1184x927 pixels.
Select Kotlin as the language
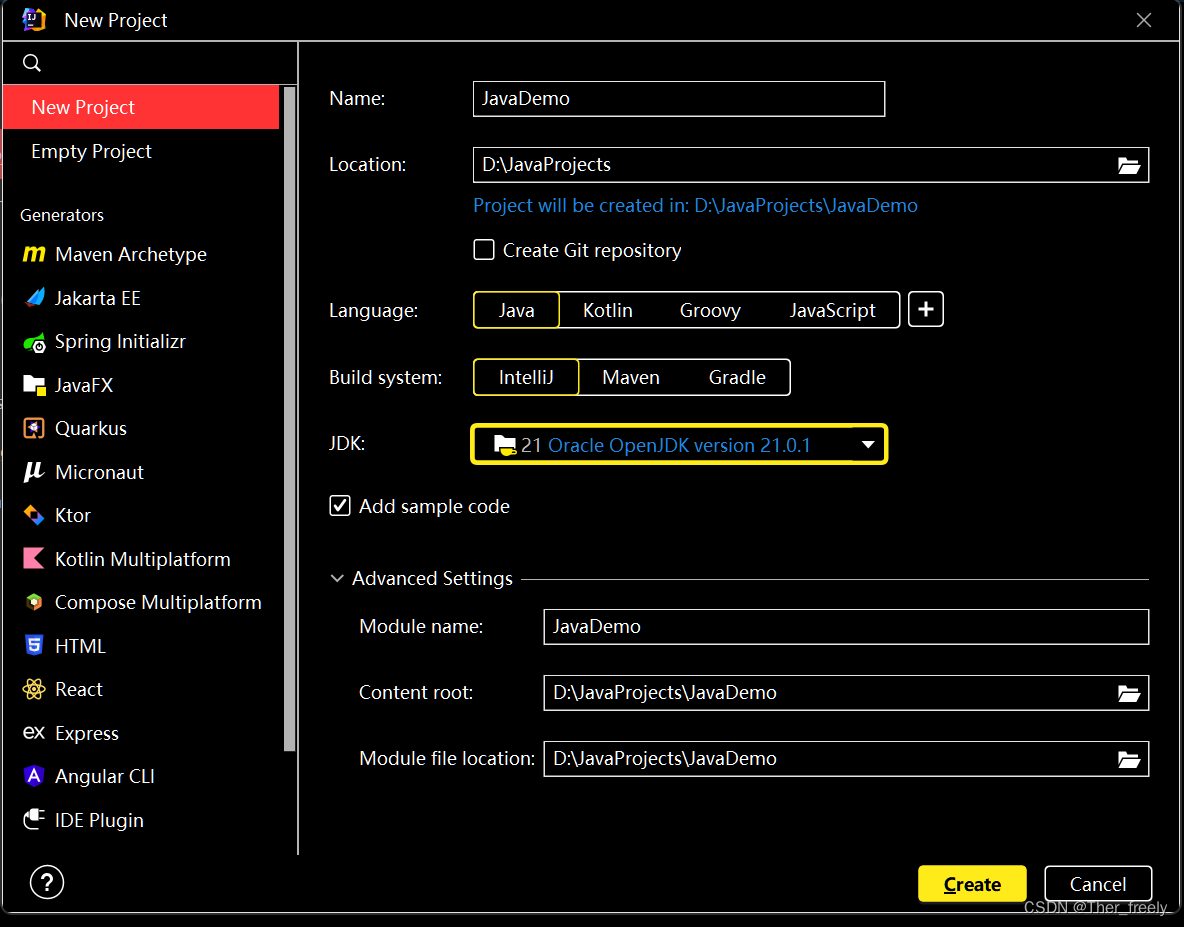[x=608, y=310]
